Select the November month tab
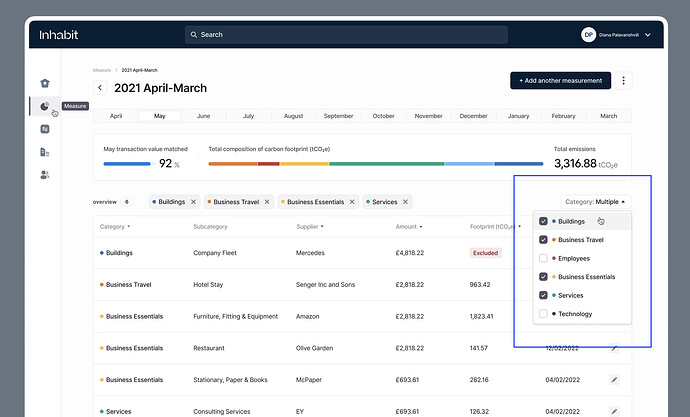 coord(428,116)
